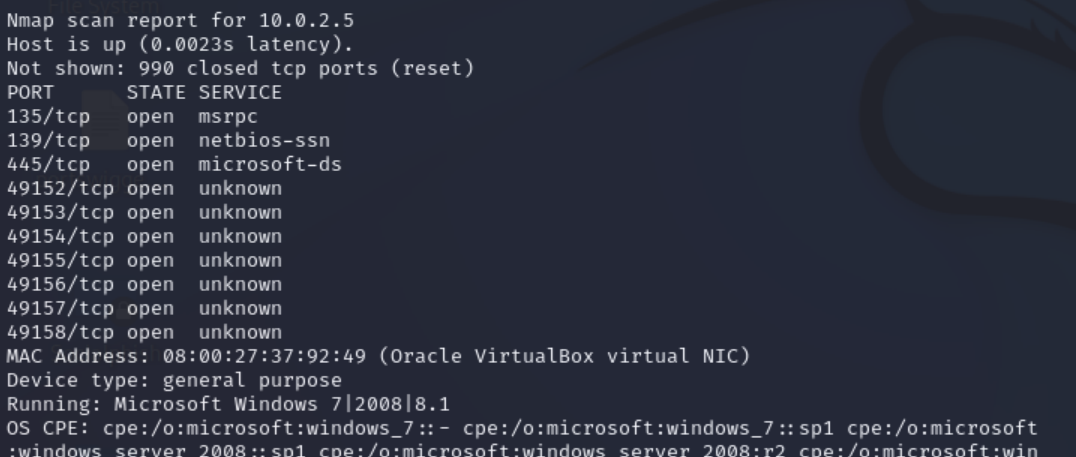1076x457 pixels.
Task: Click the SERVICE column header
Action: click(240, 93)
